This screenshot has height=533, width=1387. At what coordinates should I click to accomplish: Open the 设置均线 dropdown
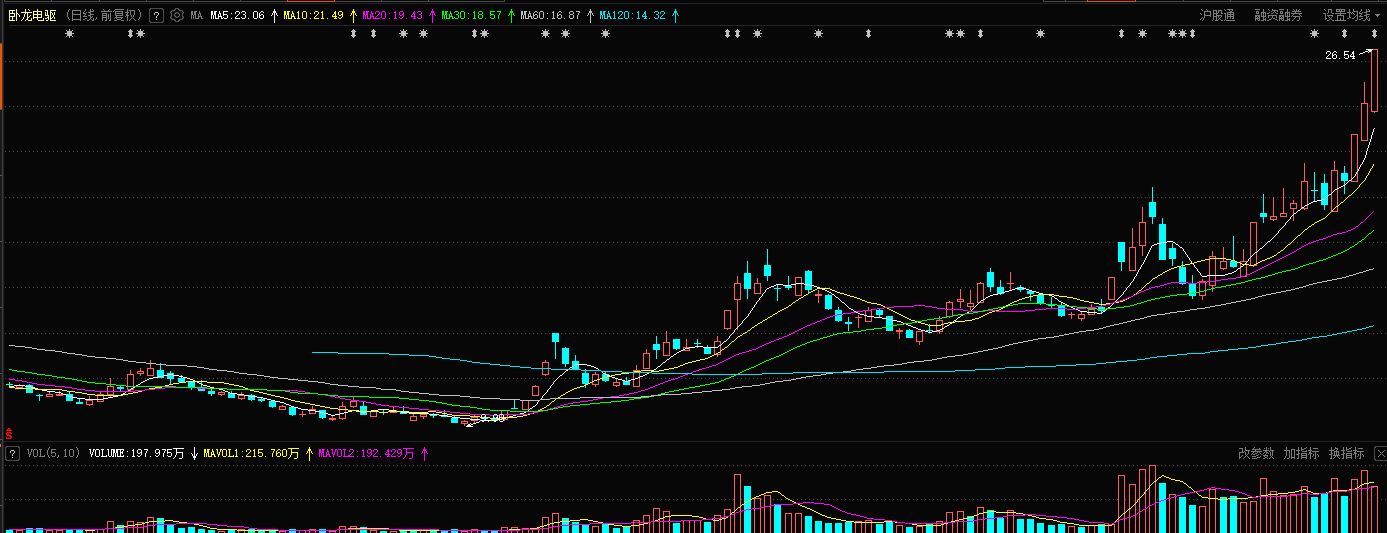pos(1351,16)
